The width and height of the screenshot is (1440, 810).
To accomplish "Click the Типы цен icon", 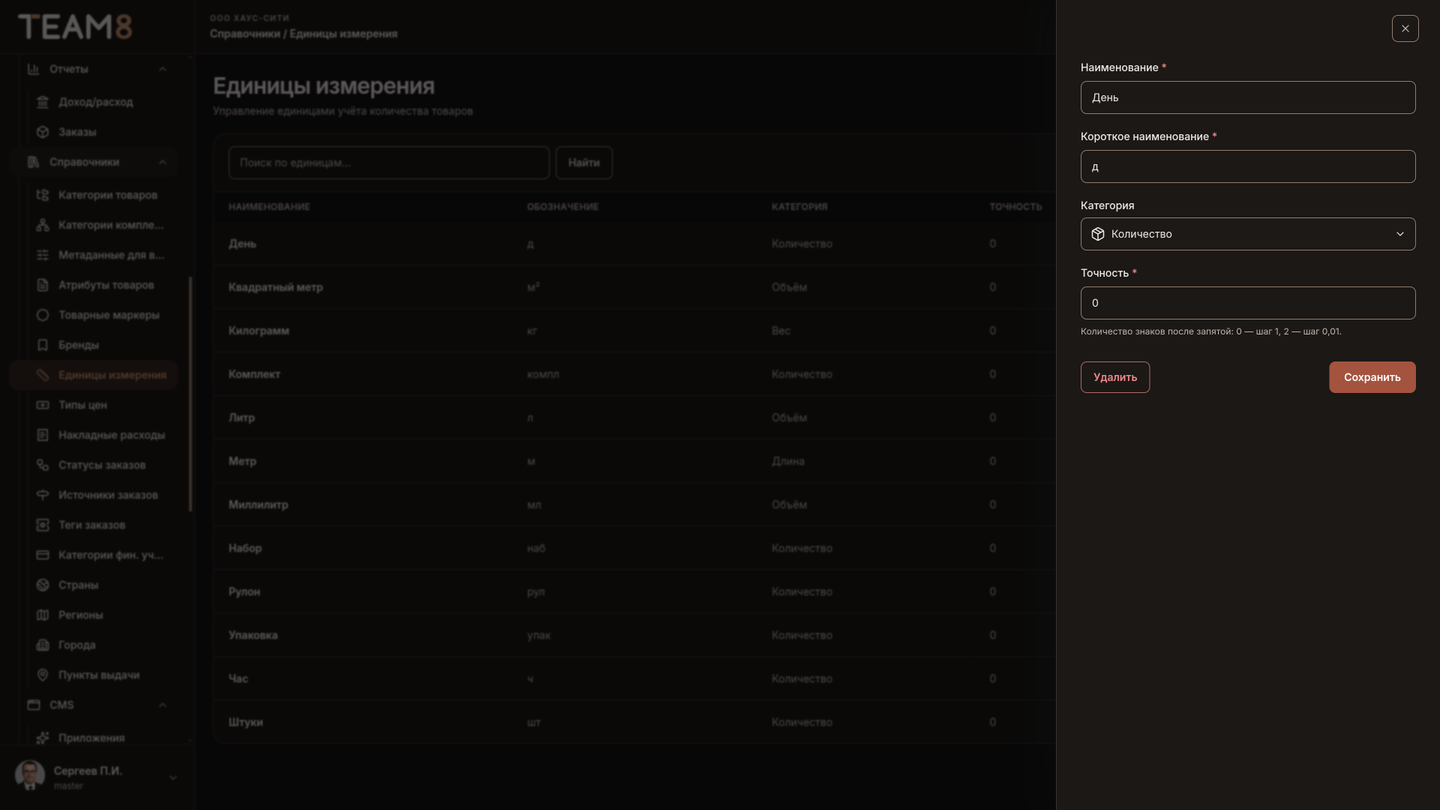I will tap(42, 405).
